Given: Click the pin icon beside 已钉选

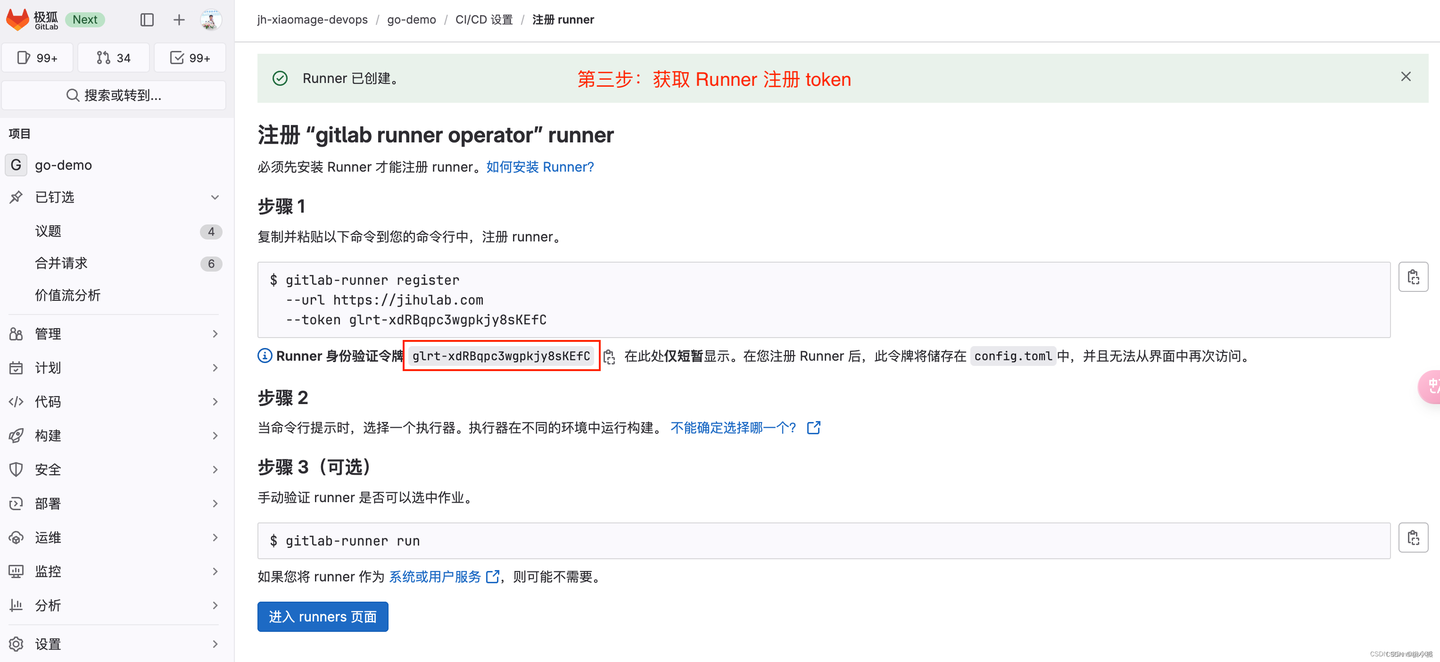Looking at the screenshot, I should click(16, 197).
